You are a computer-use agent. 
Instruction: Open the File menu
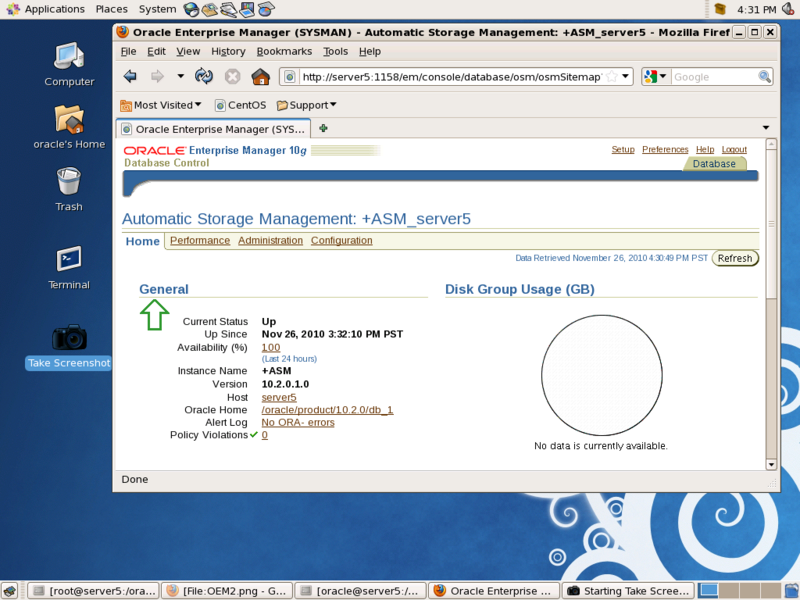point(128,52)
